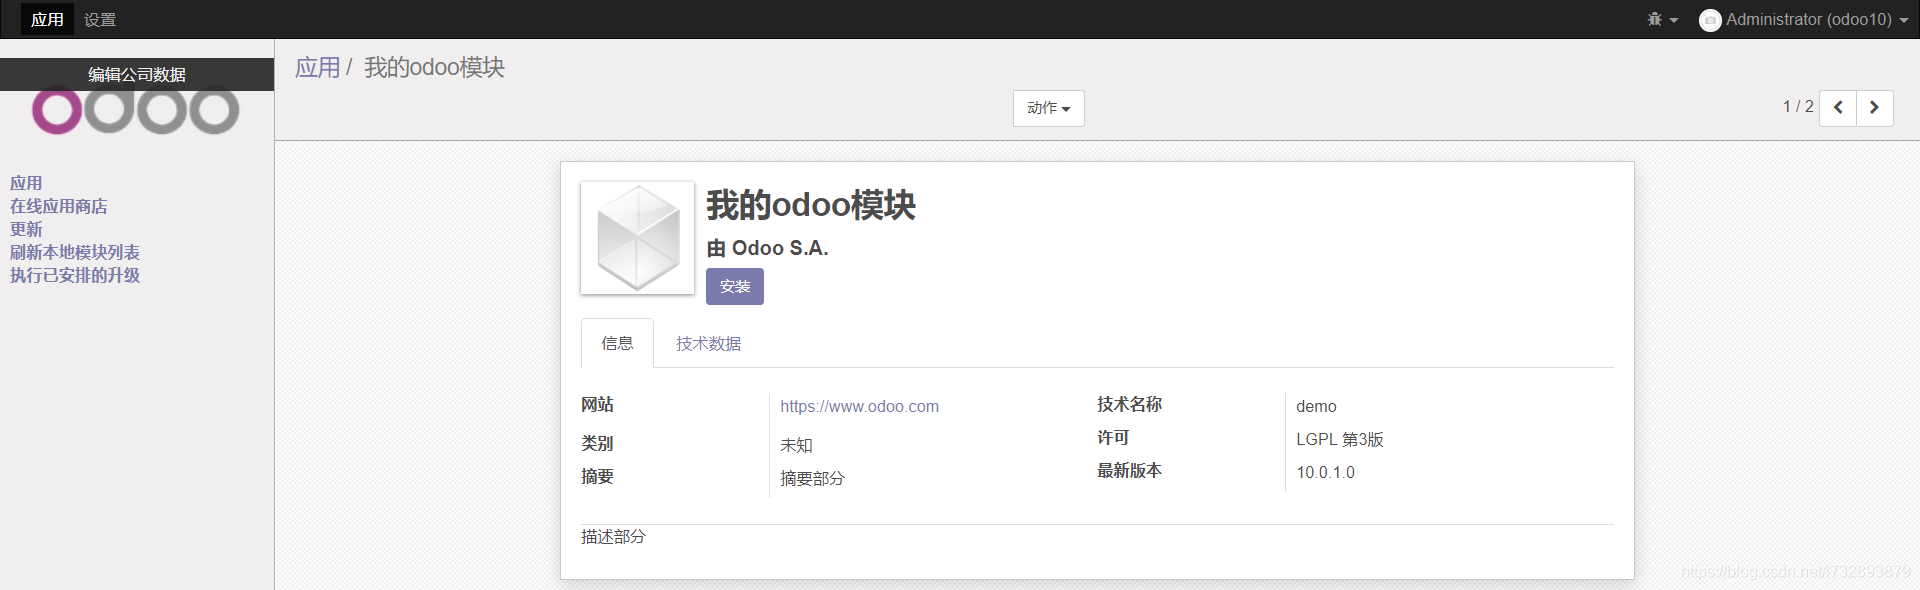Click the 描述部分 description text
This screenshot has height=590, width=1920.
613,537
